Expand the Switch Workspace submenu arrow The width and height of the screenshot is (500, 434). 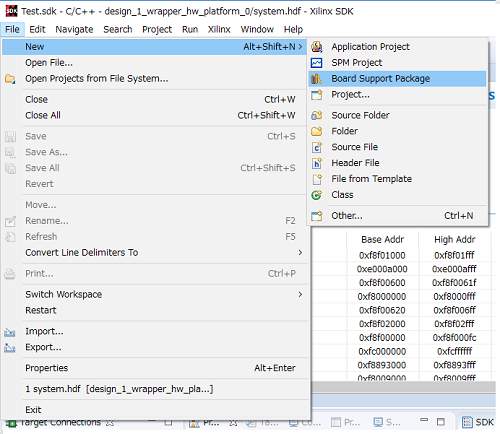(x=300, y=295)
